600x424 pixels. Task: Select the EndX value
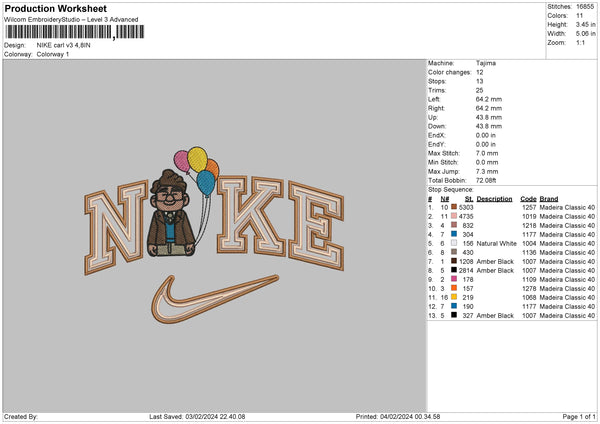point(486,135)
